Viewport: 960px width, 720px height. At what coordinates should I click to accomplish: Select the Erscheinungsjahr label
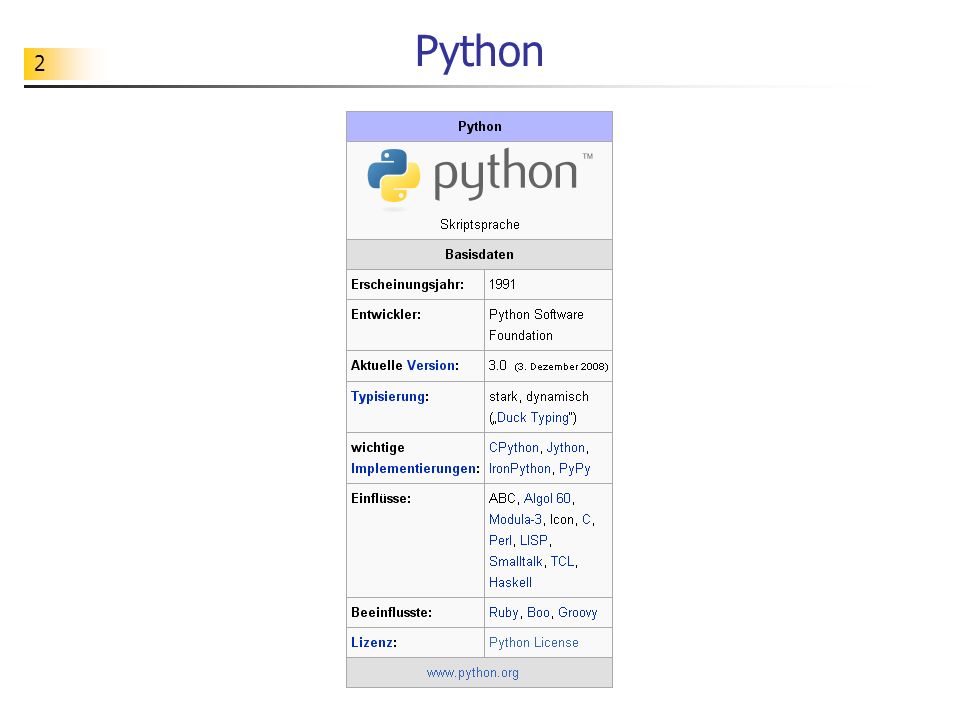[407, 285]
